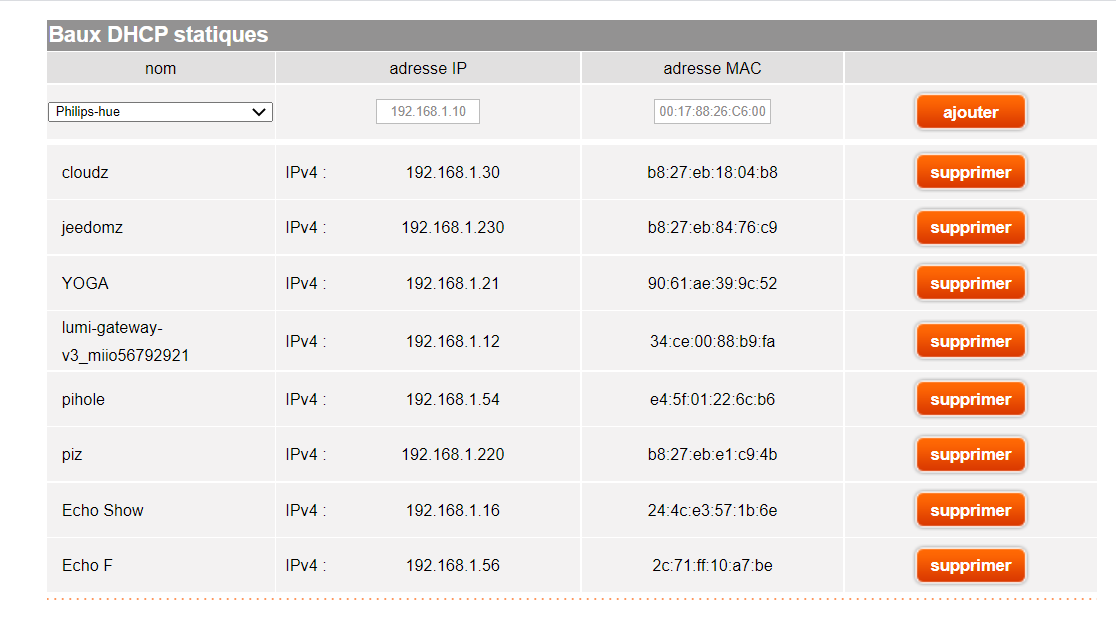Delete the cloudz static lease
Viewport: 1116px width, 638px height.
coord(970,172)
